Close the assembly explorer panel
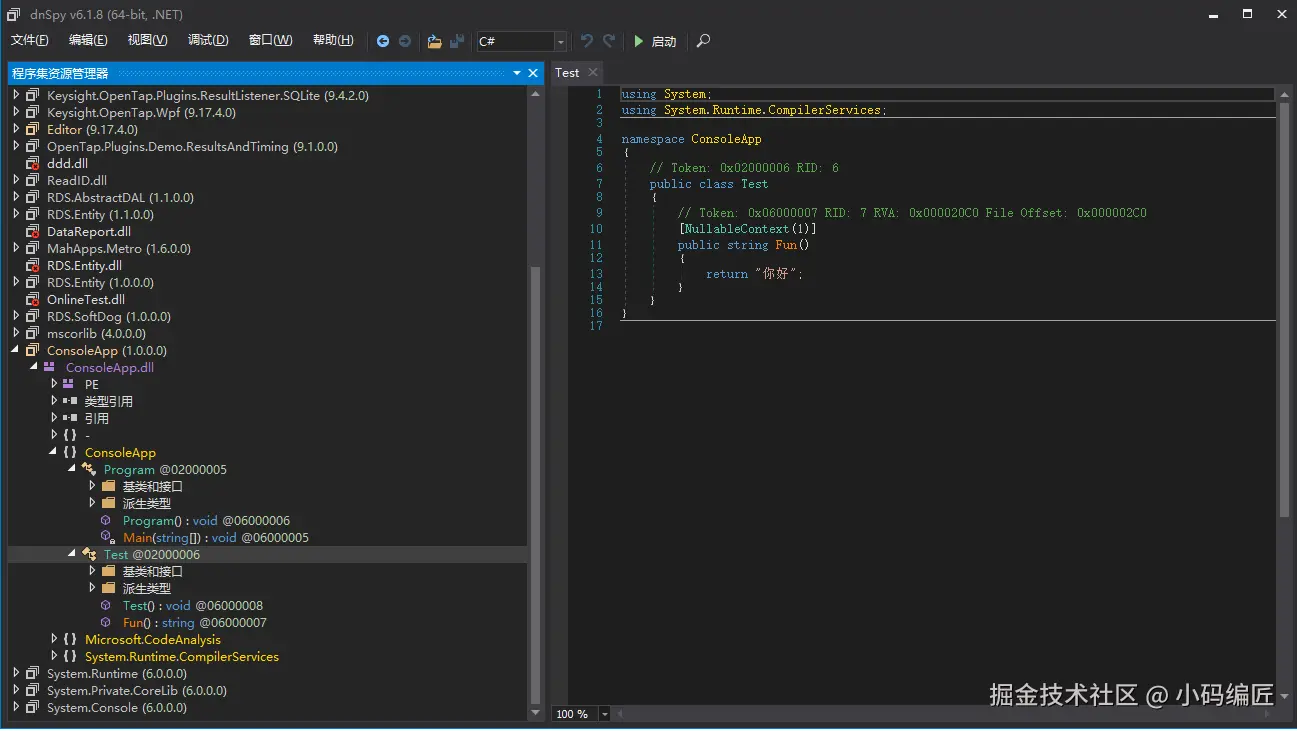 pyautogui.click(x=533, y=73)
